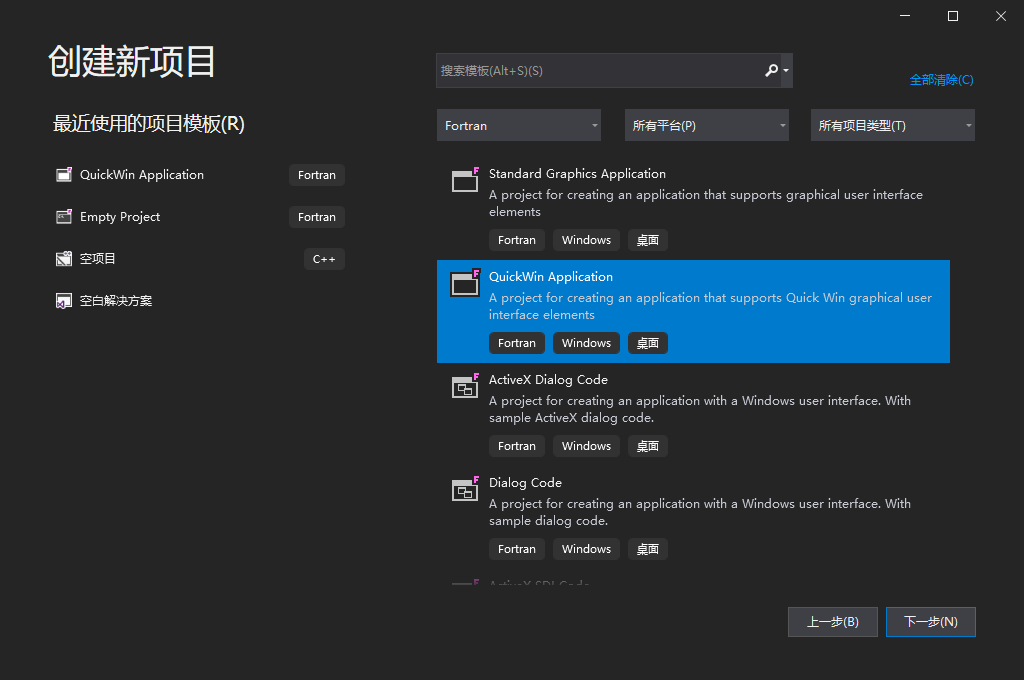The width and height of the screenshot is (1024, 680).
Task: Click the 桌面 tag under Standard Graphics Application
Action: [x=647, y=239]
